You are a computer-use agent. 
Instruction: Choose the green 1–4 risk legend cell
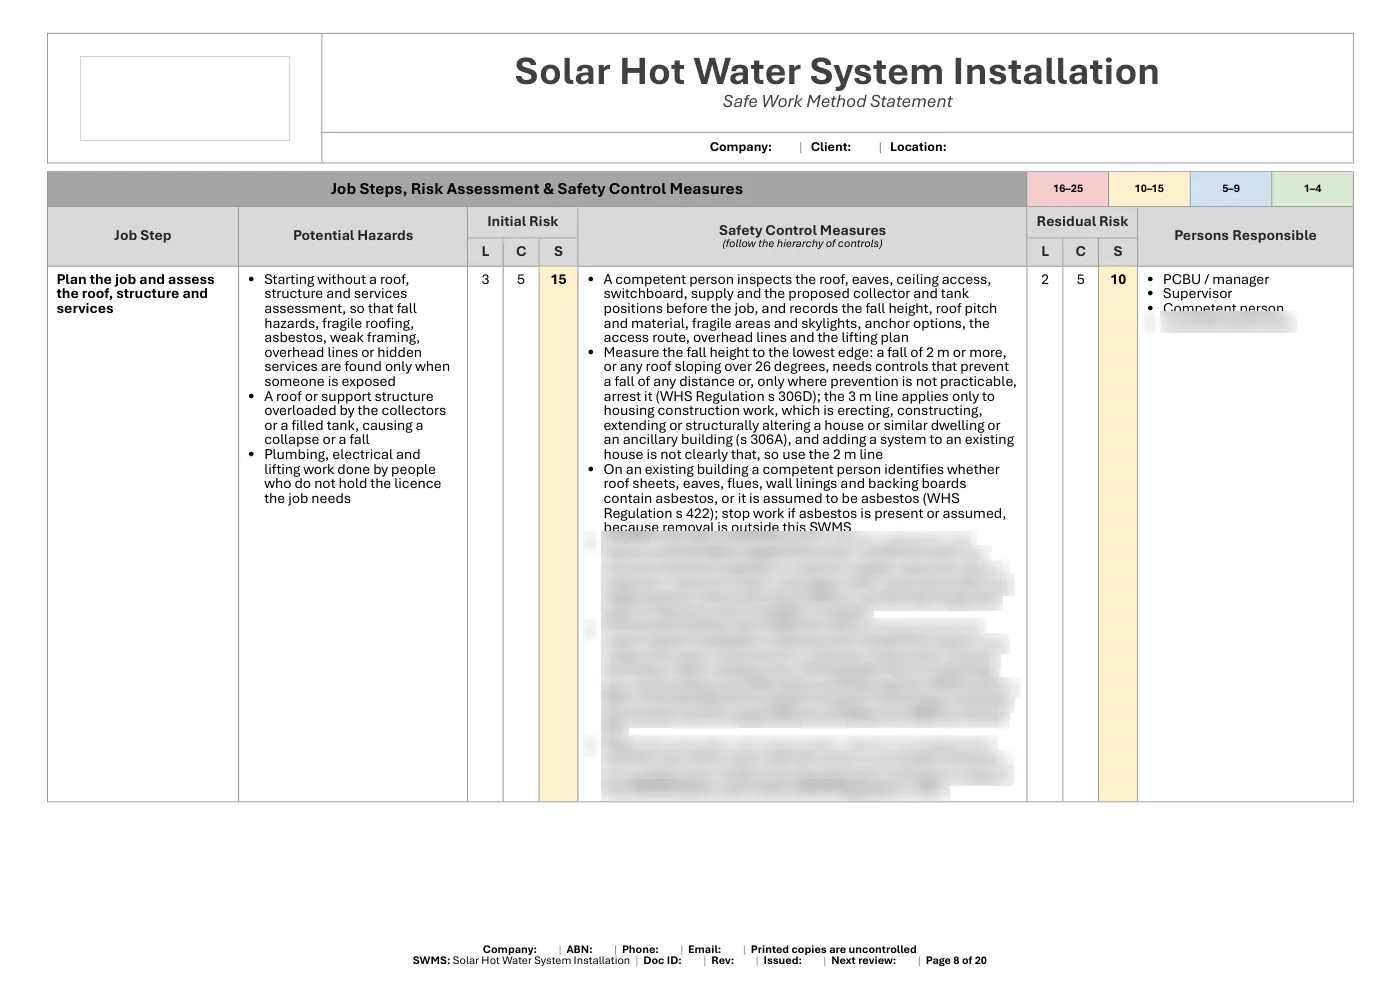tap(1312, 189)
